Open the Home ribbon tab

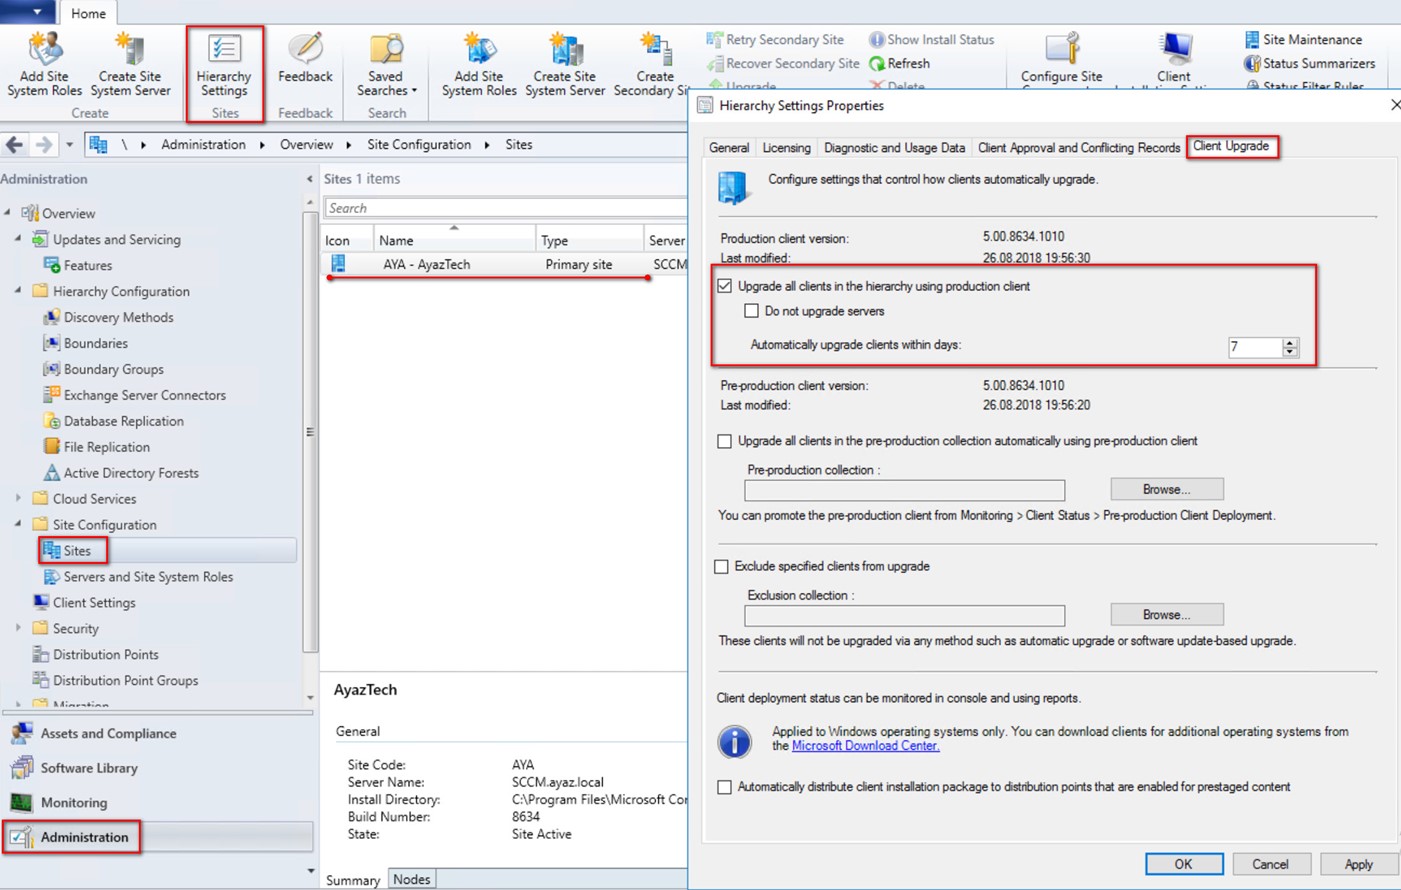click(88, 13)
